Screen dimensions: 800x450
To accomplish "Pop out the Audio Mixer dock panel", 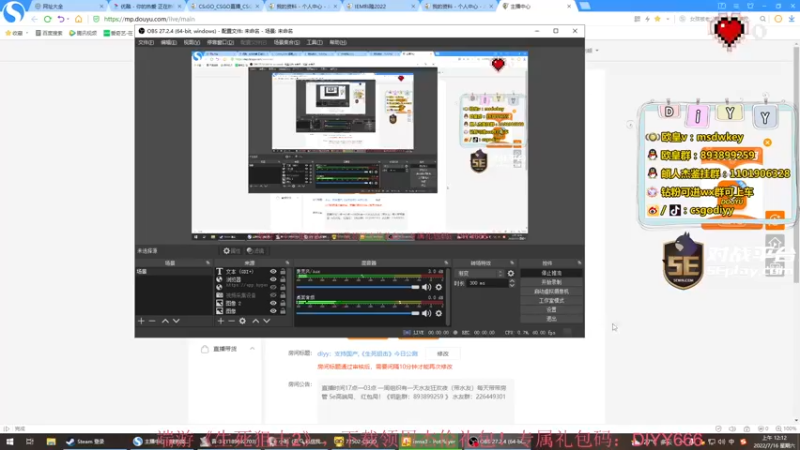I will pos(446,263).
